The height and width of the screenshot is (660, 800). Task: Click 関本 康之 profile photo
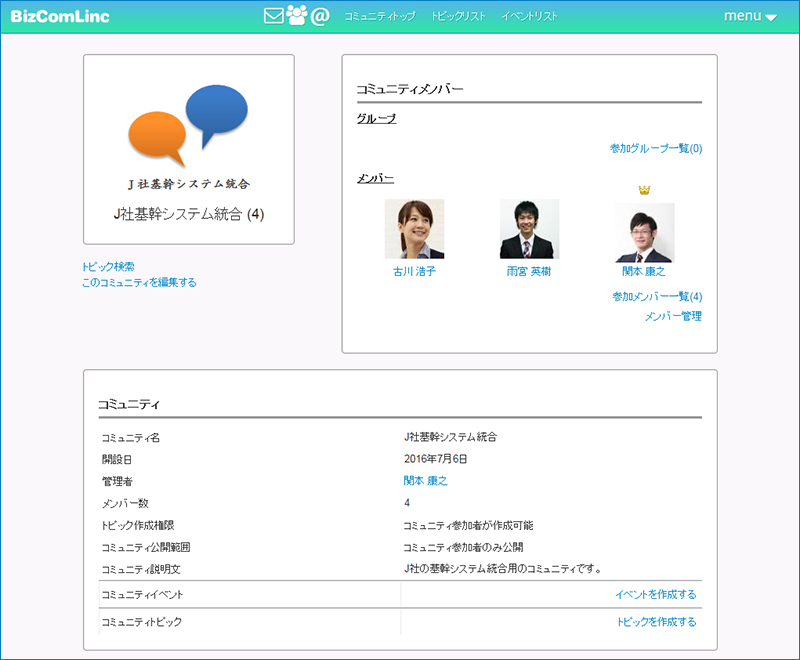644,232
